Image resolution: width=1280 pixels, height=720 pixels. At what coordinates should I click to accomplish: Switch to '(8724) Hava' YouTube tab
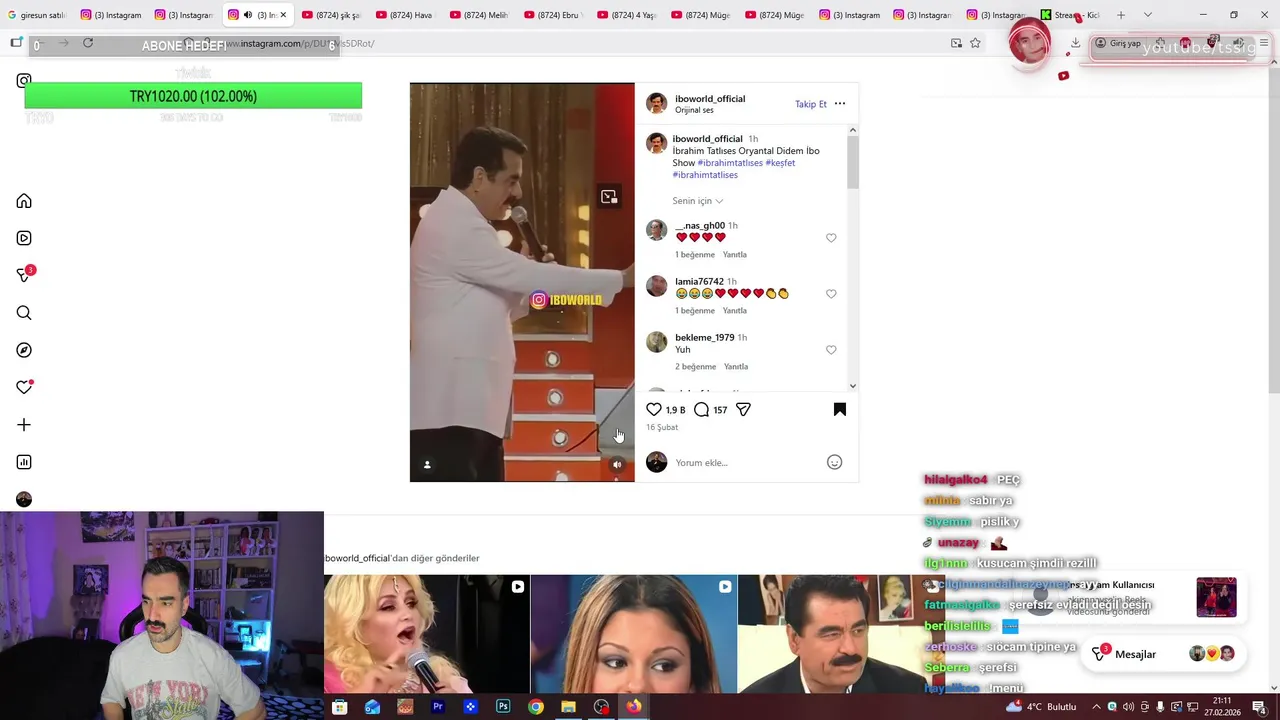[x=403, y=15]
